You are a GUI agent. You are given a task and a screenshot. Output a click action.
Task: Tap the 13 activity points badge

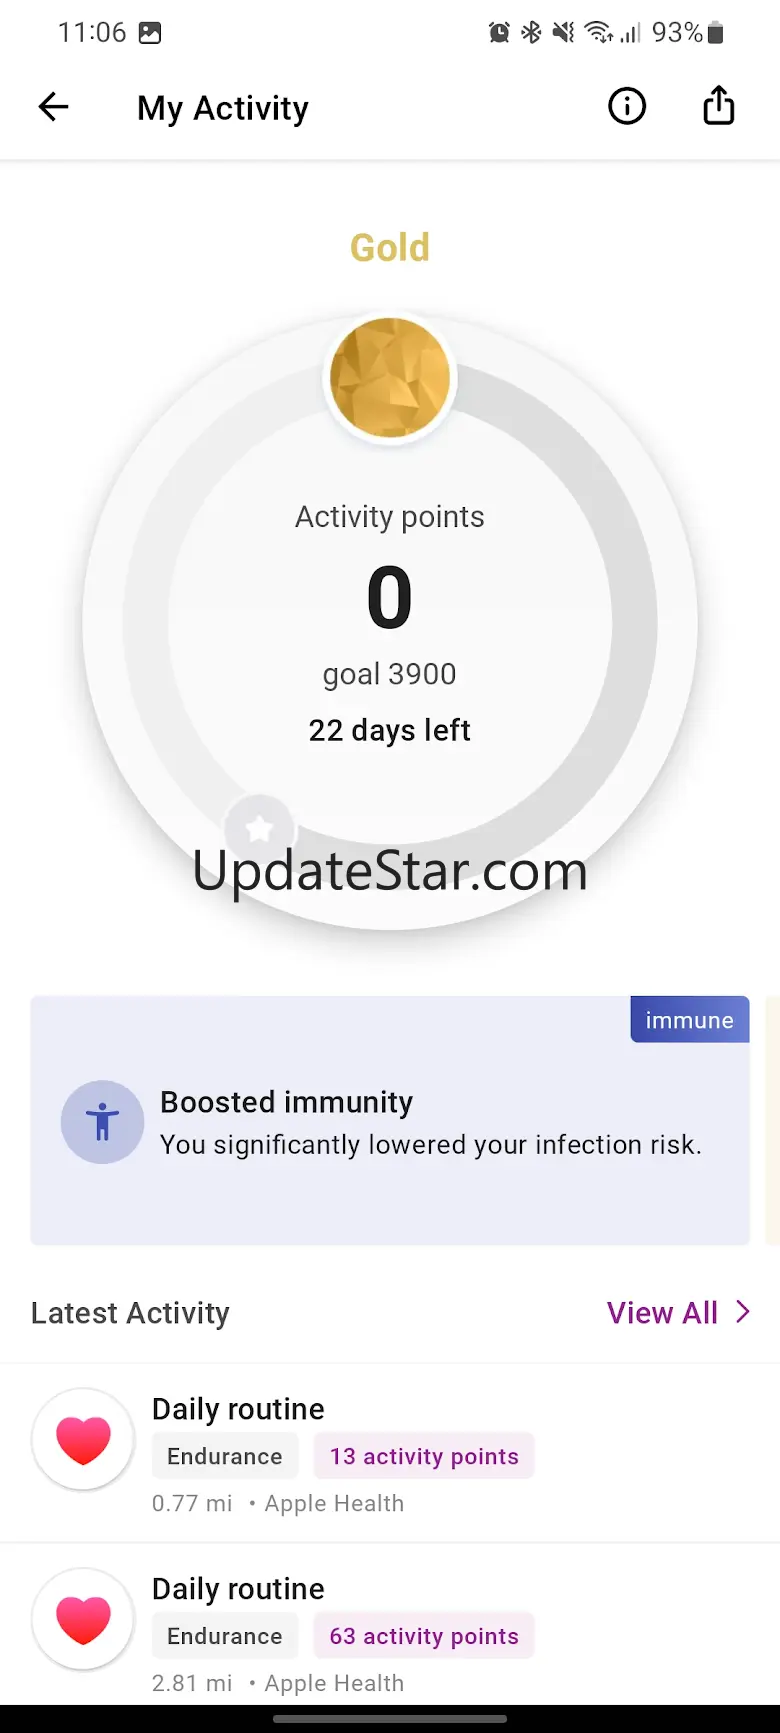tap(424, 1456)
